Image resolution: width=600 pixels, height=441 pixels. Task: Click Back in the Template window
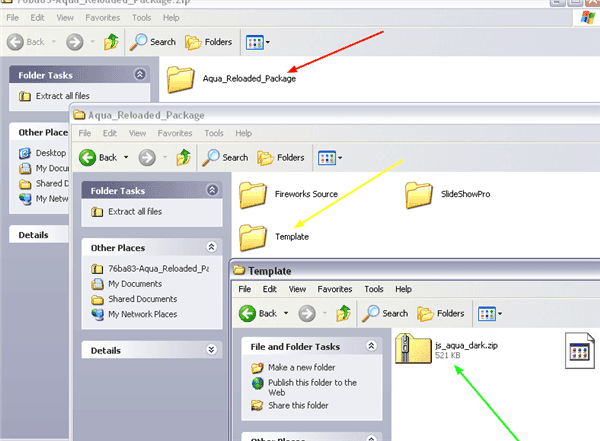coord(258,314)
